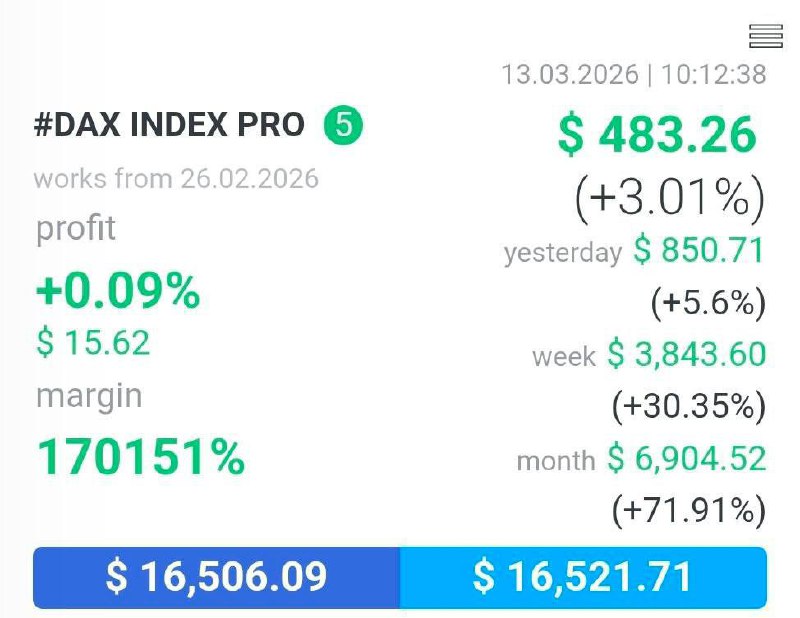800x618 pixels.
Task: Select today's profit $ 483.26
Action: click(x=657, y=135)
